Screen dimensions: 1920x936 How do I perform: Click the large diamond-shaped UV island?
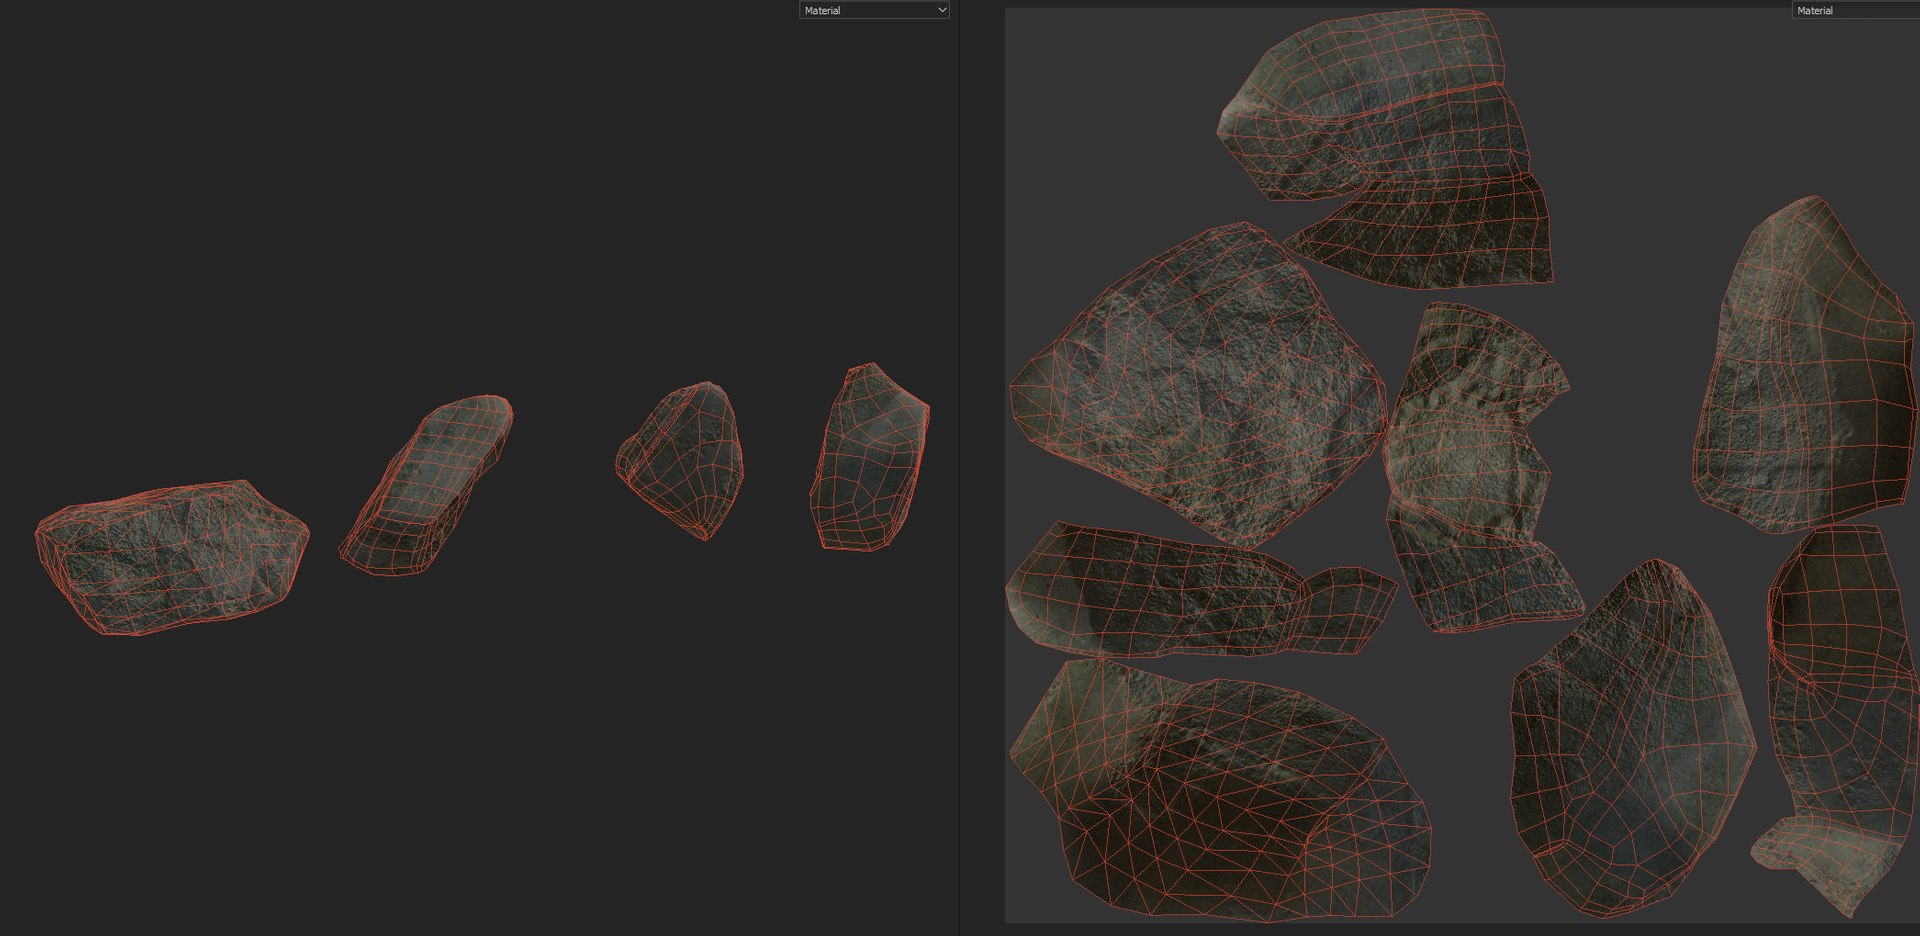coord(1197,385)
